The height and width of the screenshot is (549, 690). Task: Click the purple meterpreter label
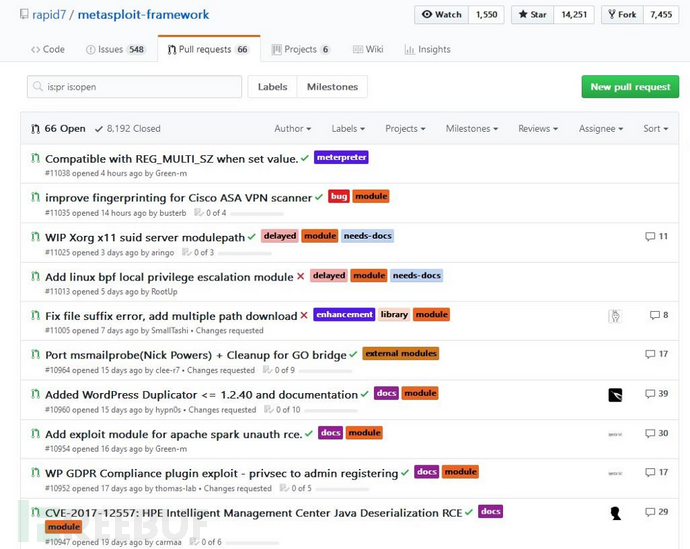tap(341, 157)
